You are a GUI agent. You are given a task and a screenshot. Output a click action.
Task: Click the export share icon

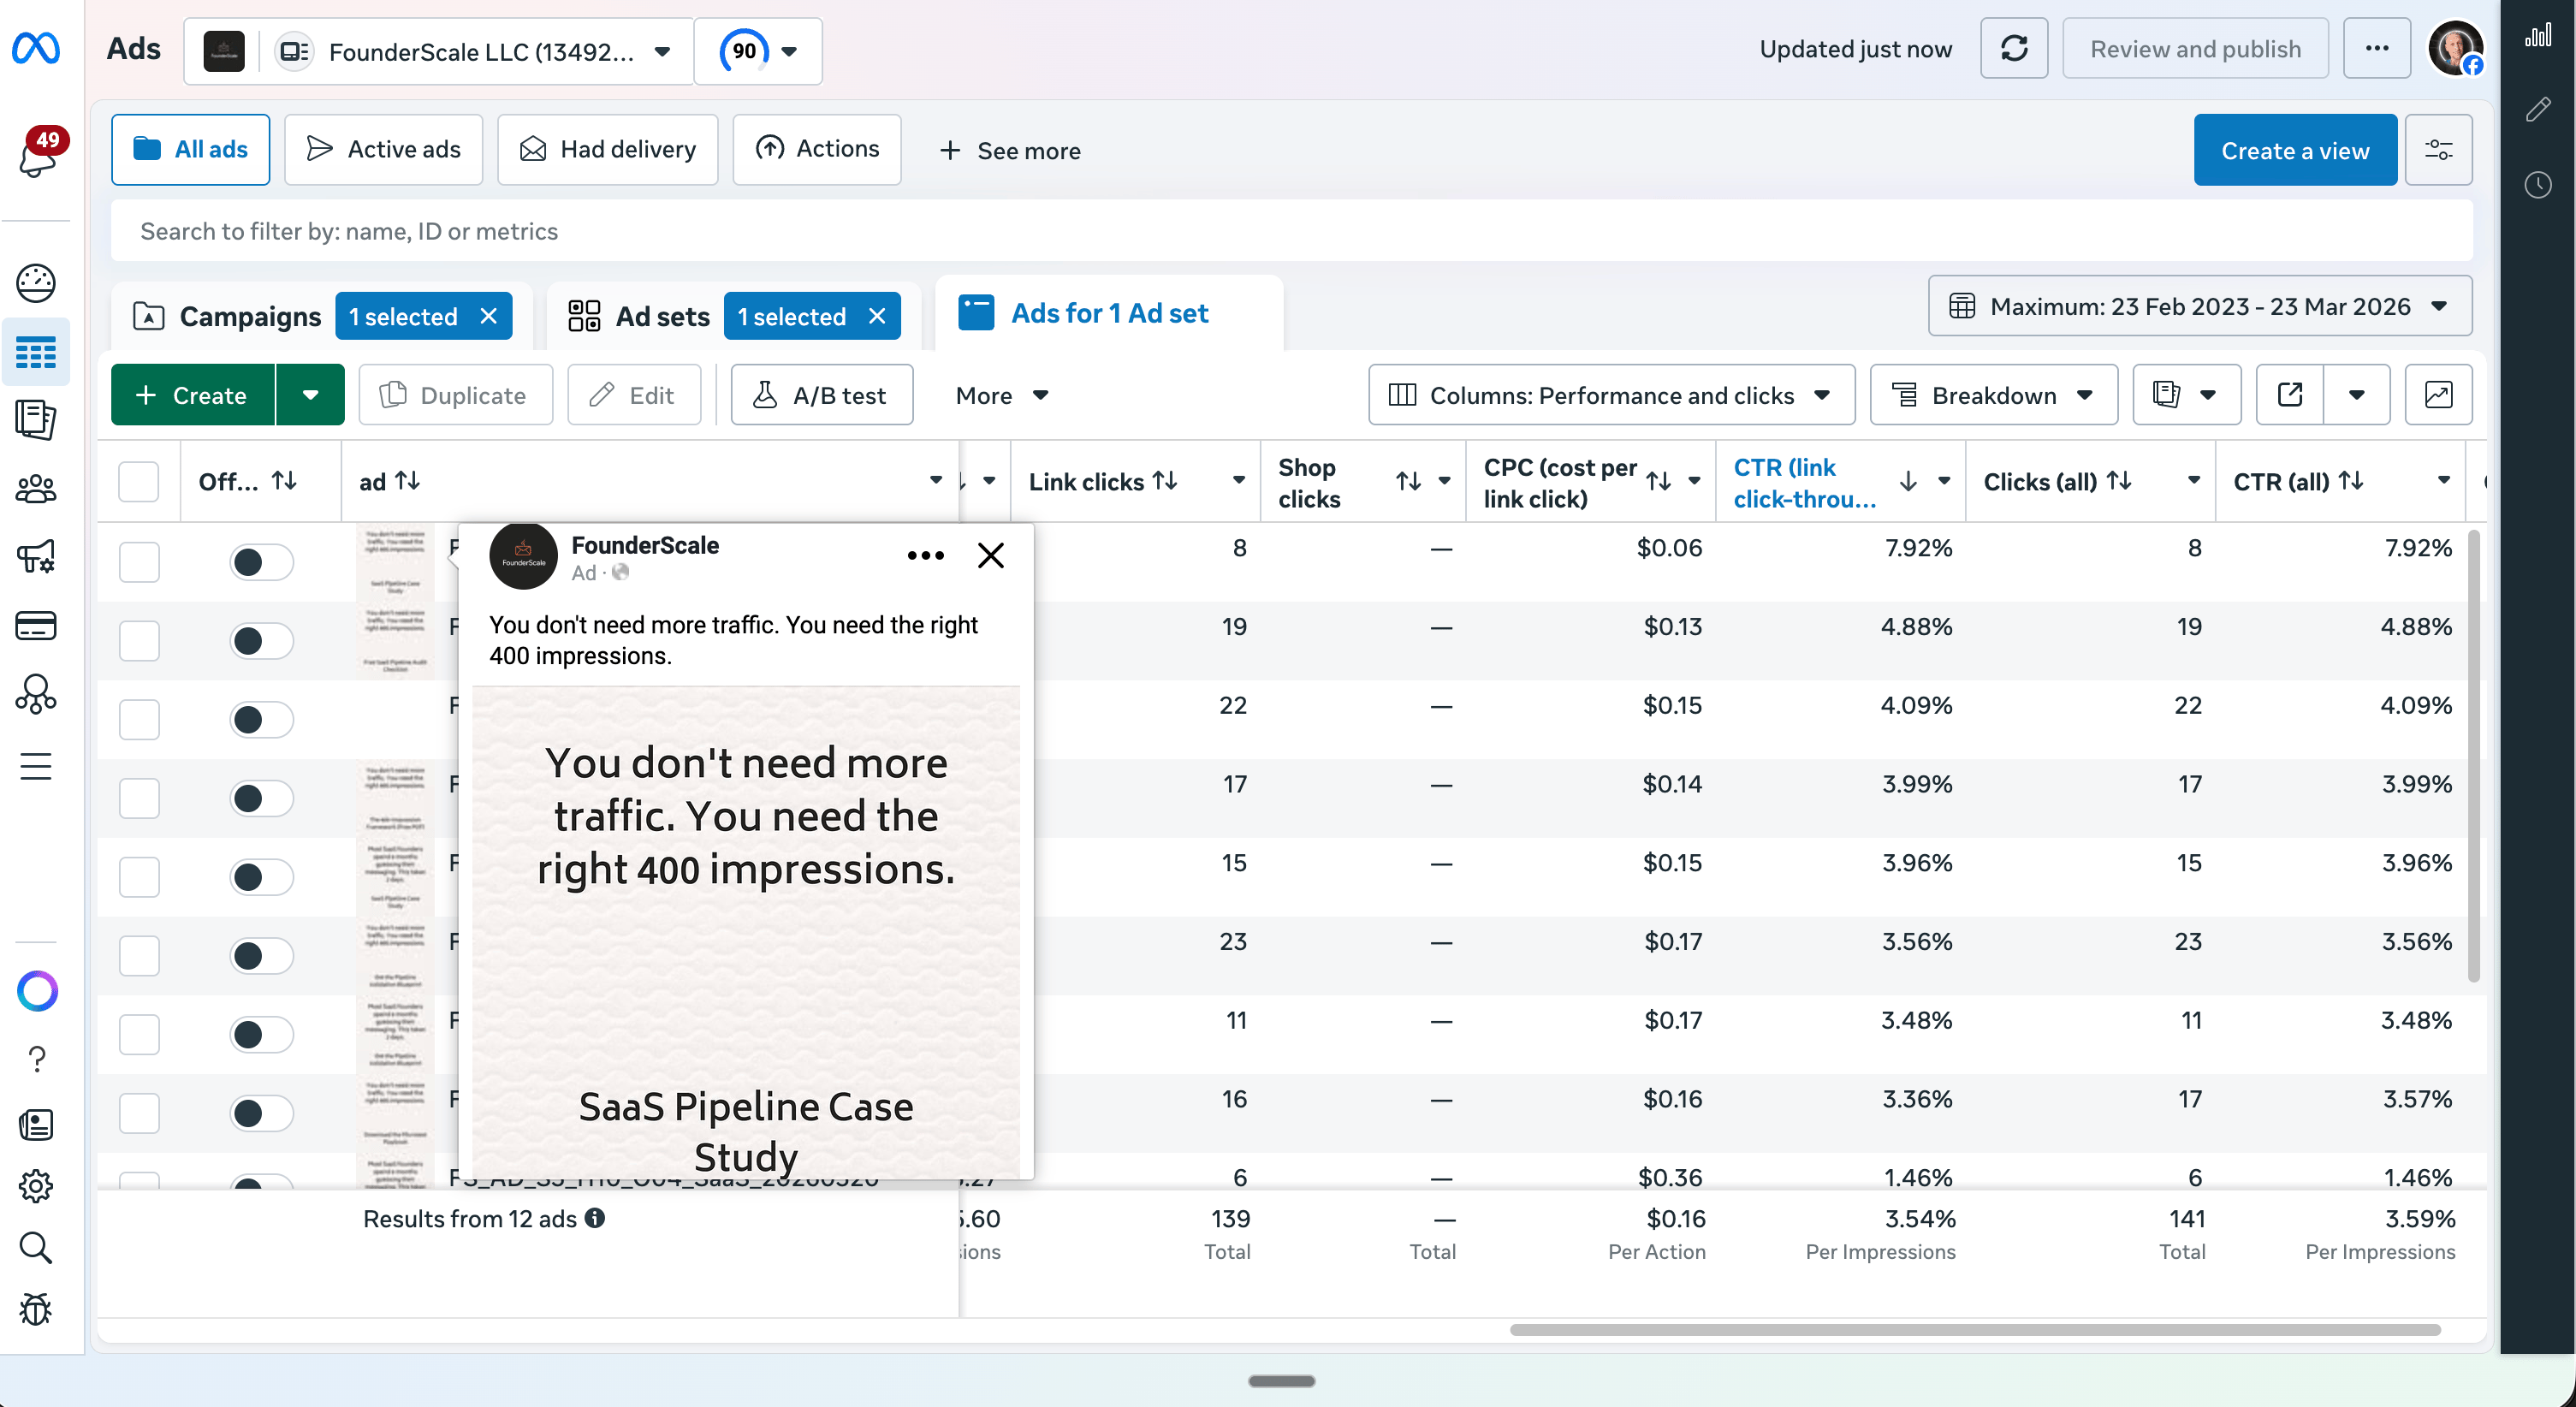tap(2290, 395)
